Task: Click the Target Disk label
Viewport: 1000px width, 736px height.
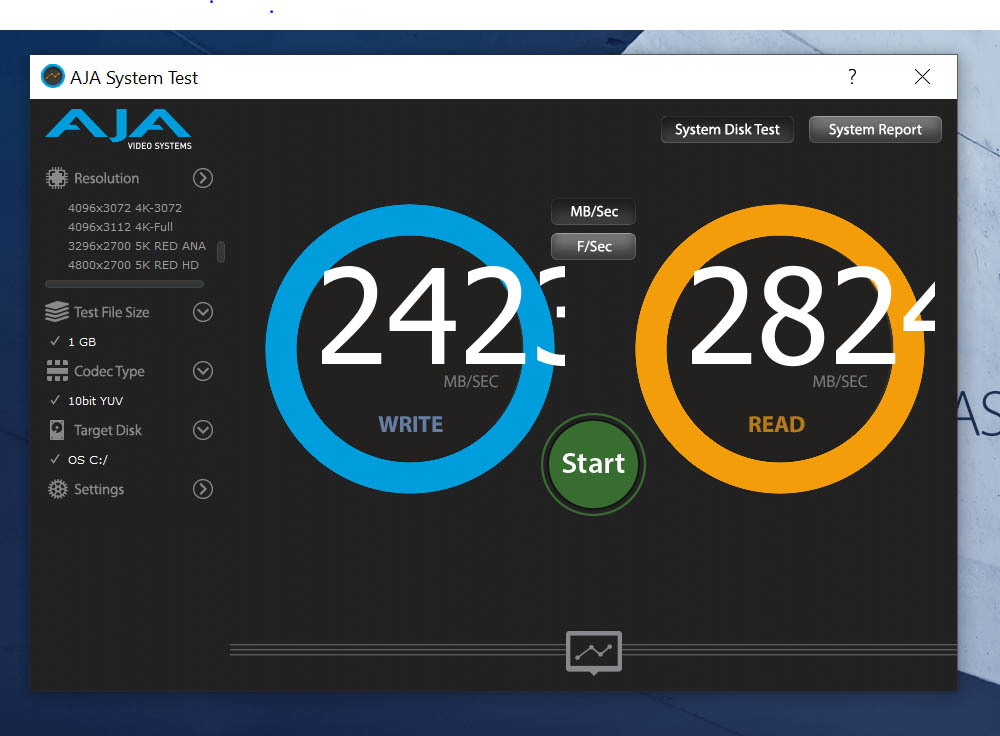Action: (x=108, y=430)
